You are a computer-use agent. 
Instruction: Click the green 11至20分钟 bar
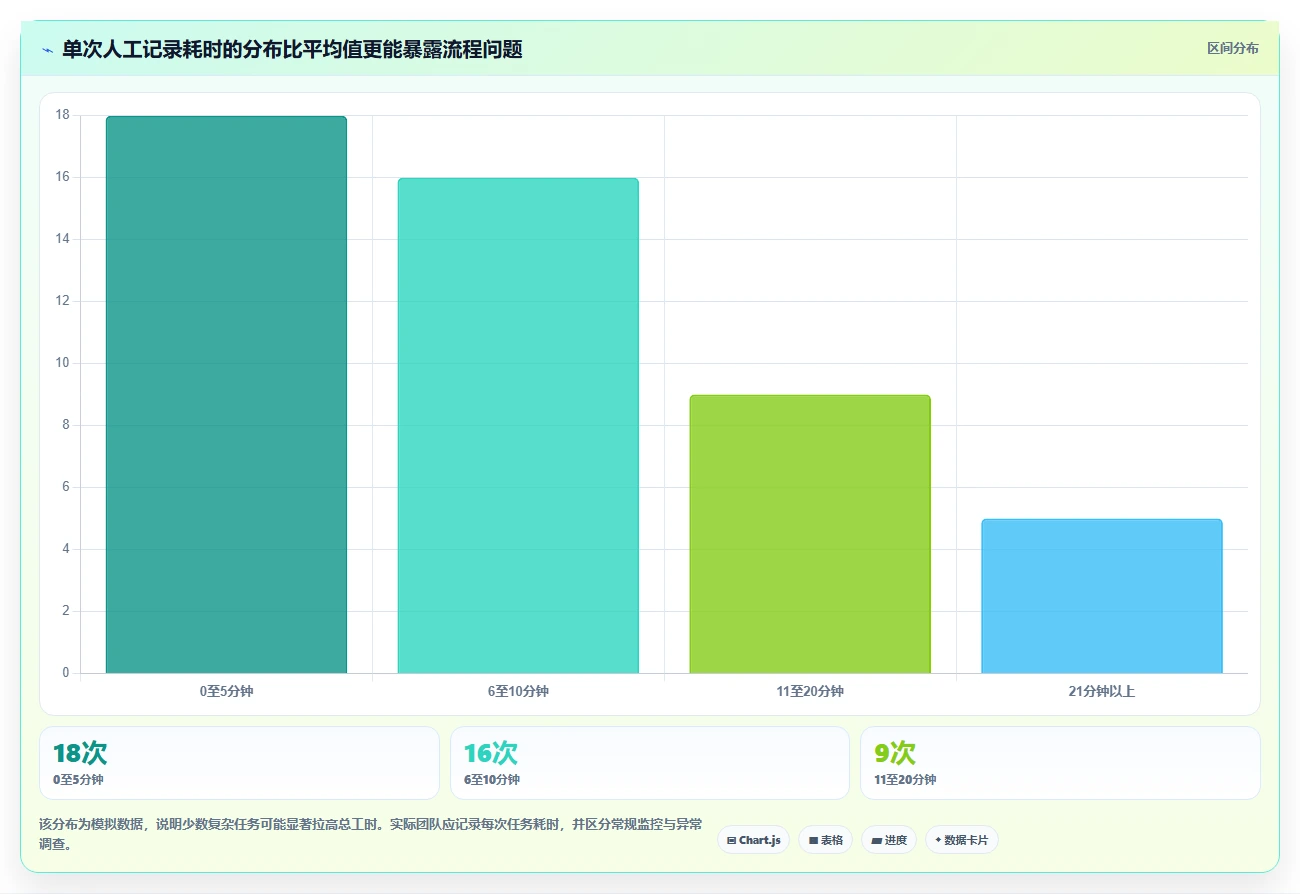(x=810, y=534)
